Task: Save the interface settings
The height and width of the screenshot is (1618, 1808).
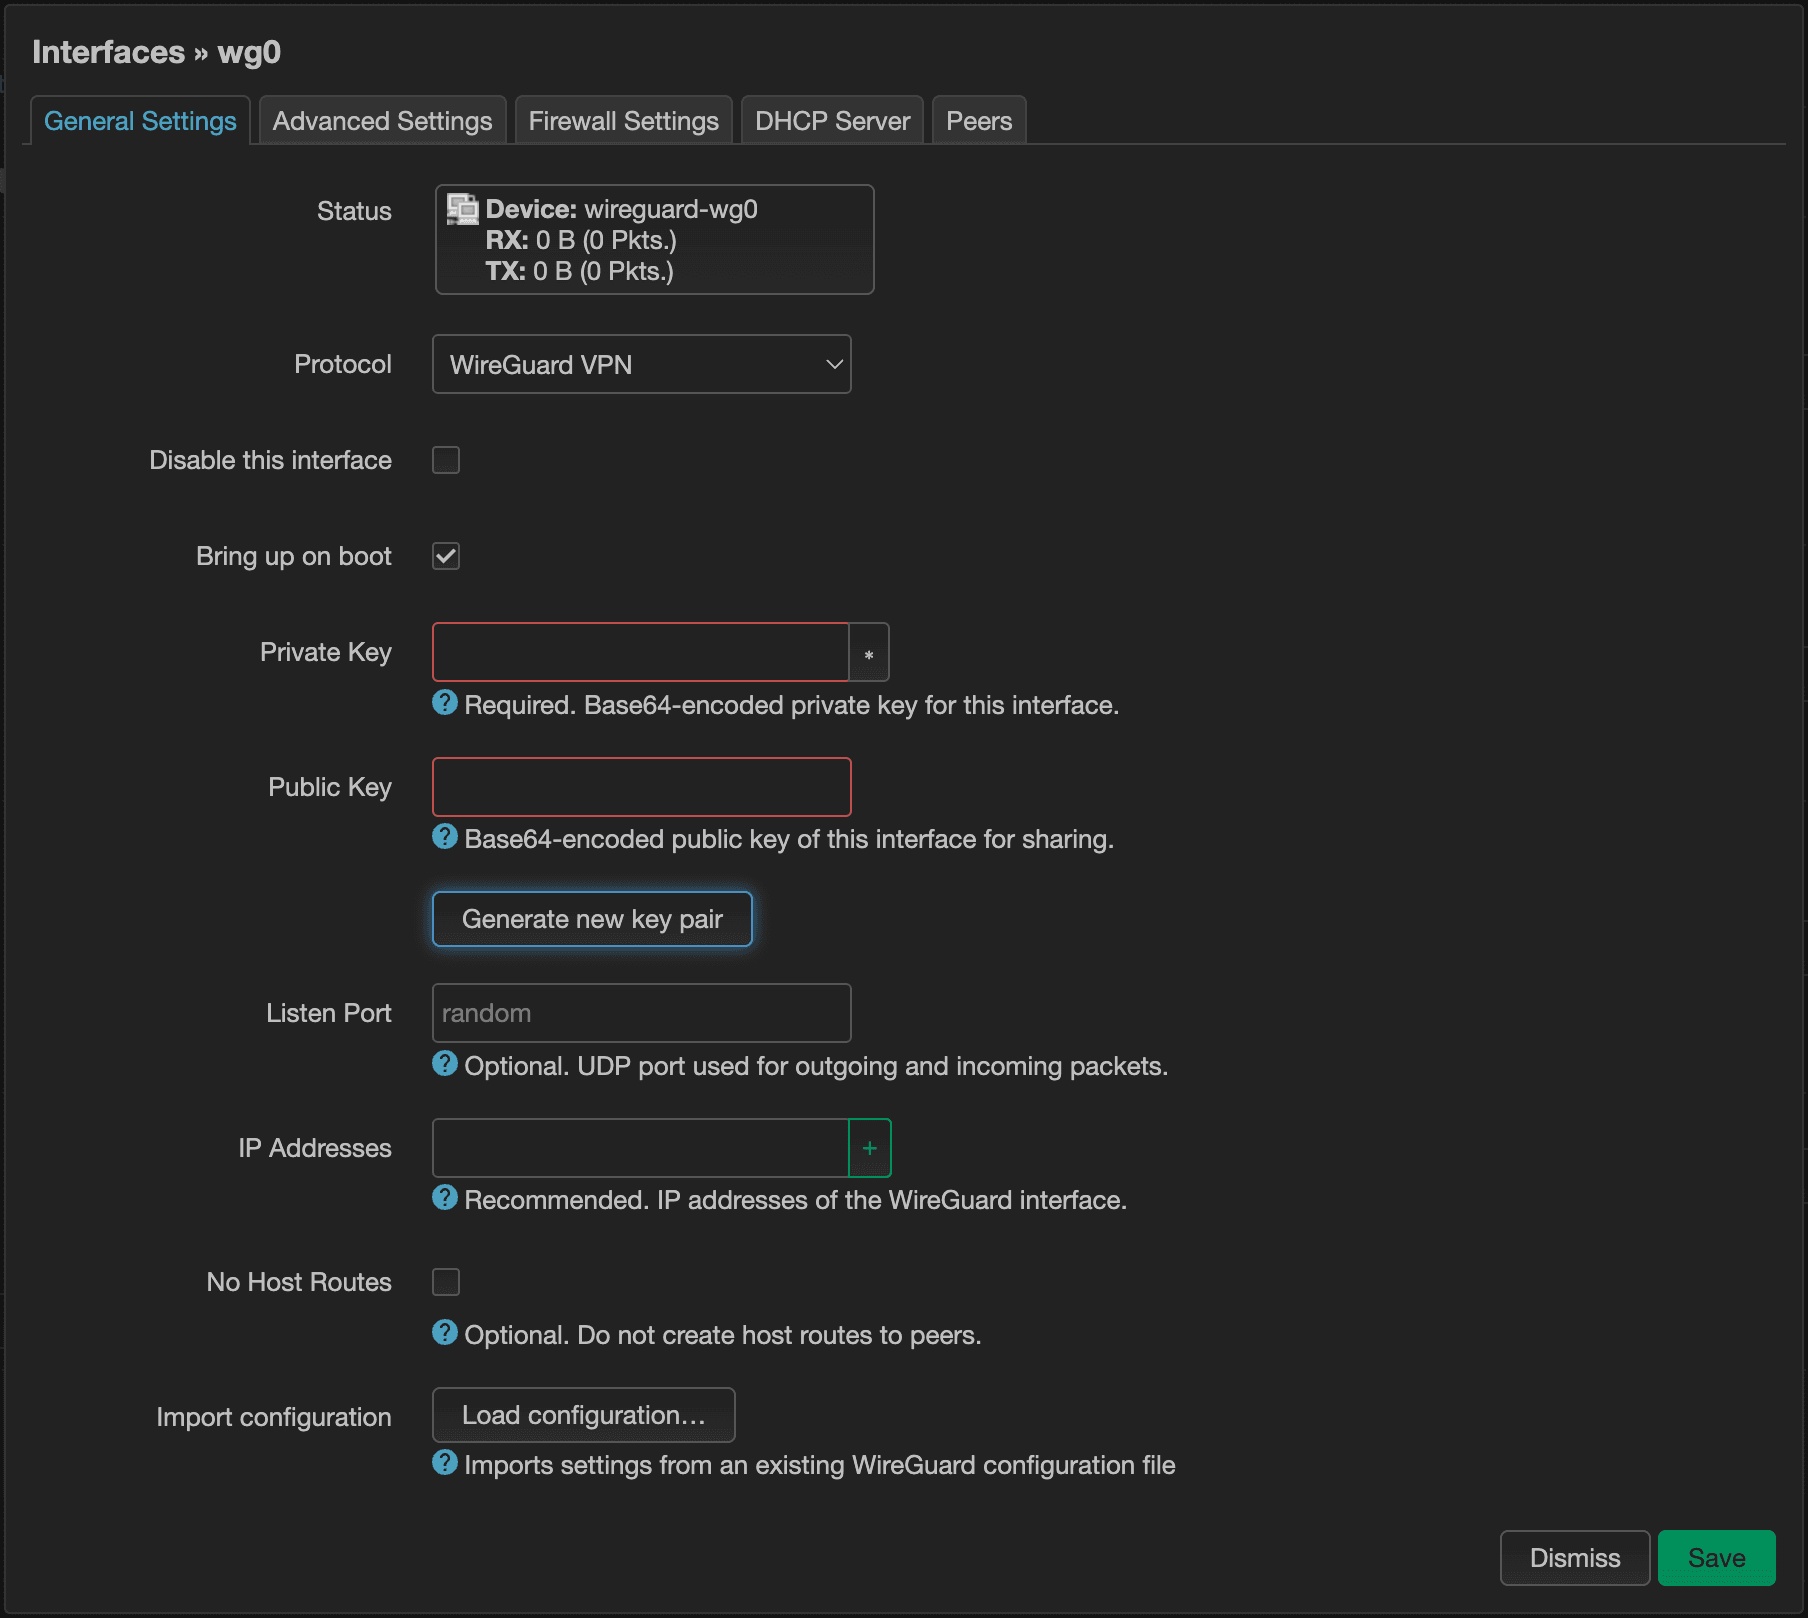Action: click(x=1717, y=1558)
